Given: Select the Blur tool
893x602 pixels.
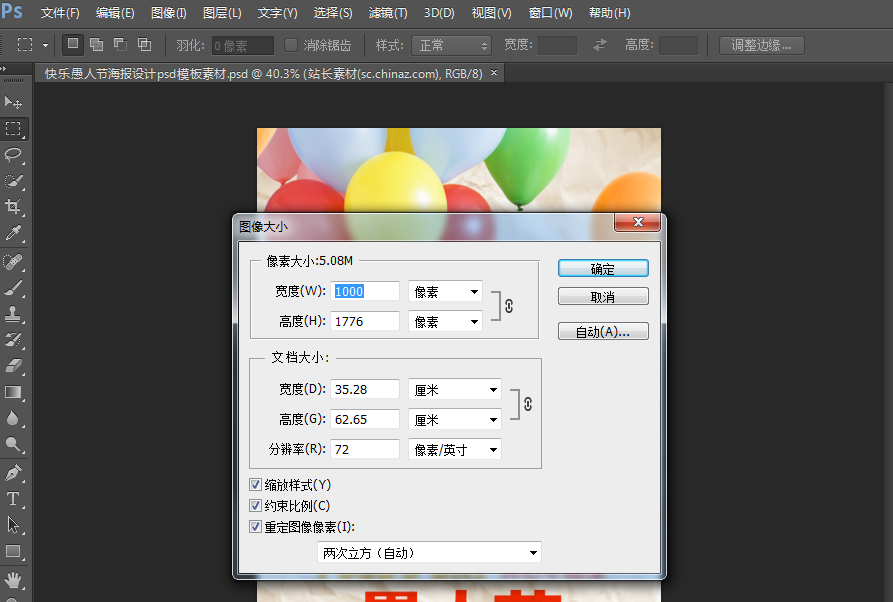Looking at the screenshot, I should point(13,418).
